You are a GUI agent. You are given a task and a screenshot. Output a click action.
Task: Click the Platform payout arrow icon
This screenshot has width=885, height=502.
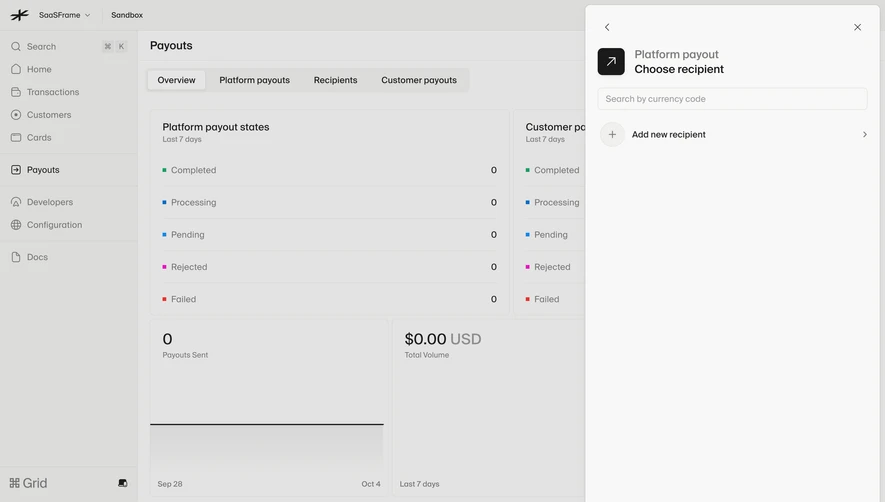(611, 62)
